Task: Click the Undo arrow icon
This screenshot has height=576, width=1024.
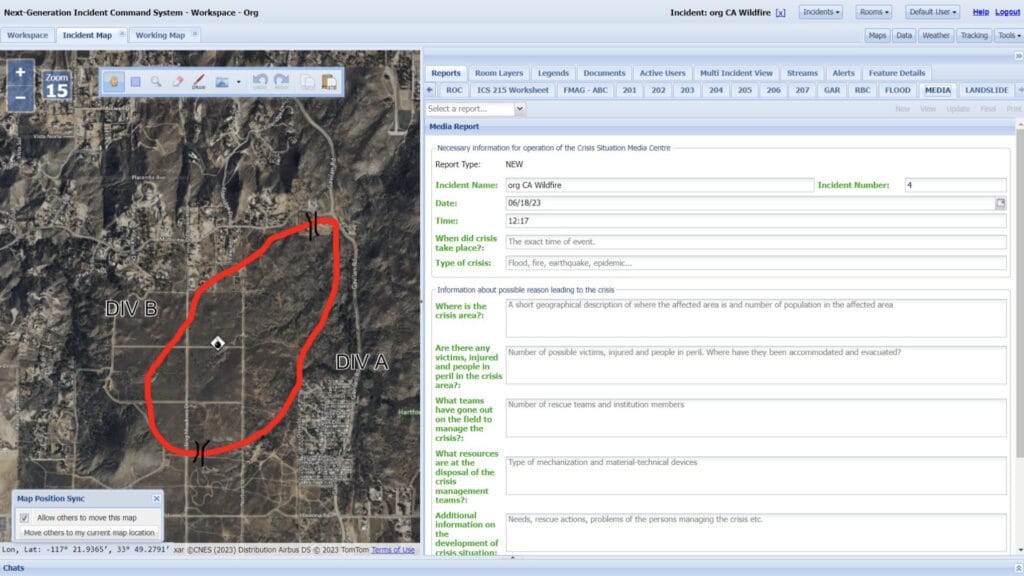Action: (259, 82)
